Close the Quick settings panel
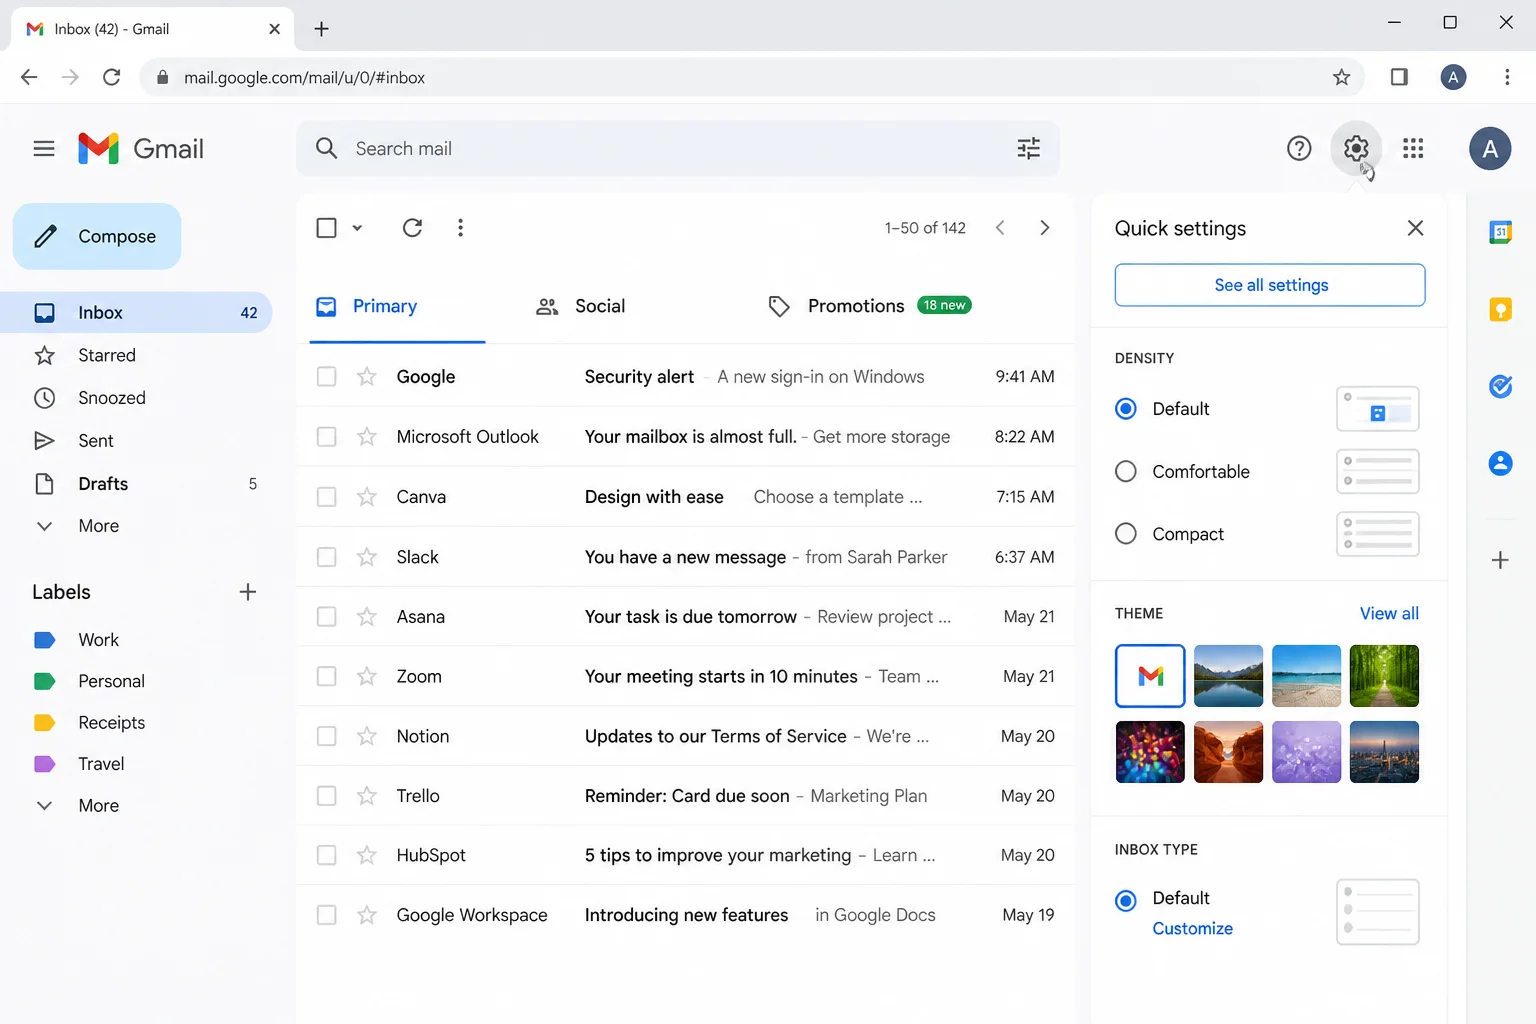Image resolution: width=1536 pixels, height=1024 pixels. (1415, 228)
